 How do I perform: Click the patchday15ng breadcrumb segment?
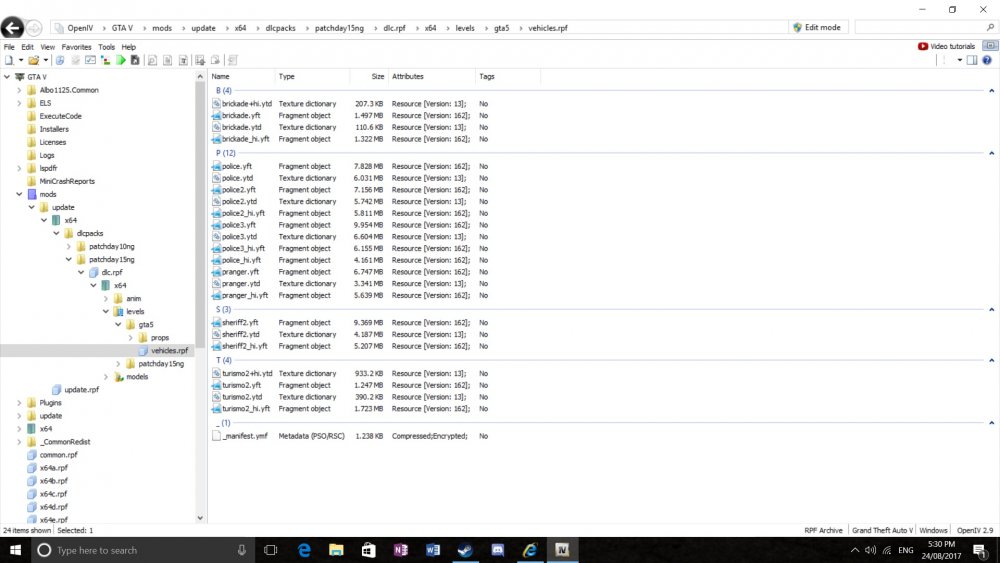coord(339,28)
